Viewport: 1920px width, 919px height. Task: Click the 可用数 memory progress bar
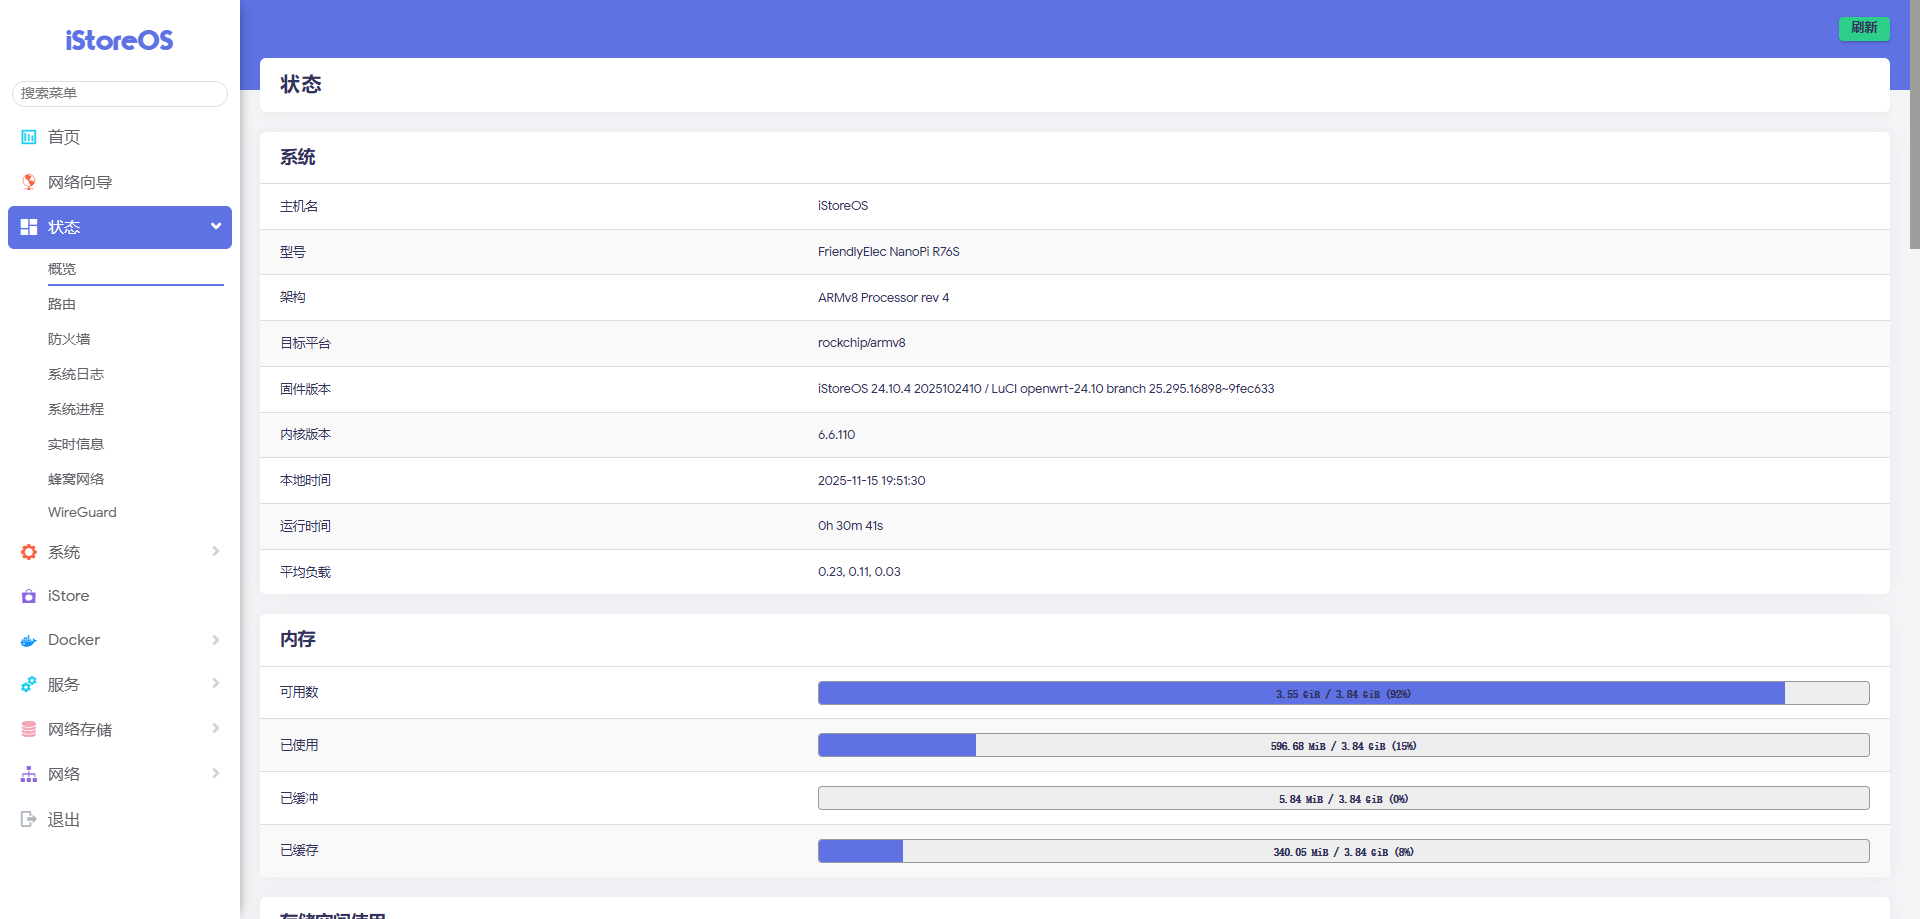click(1343, 693)
